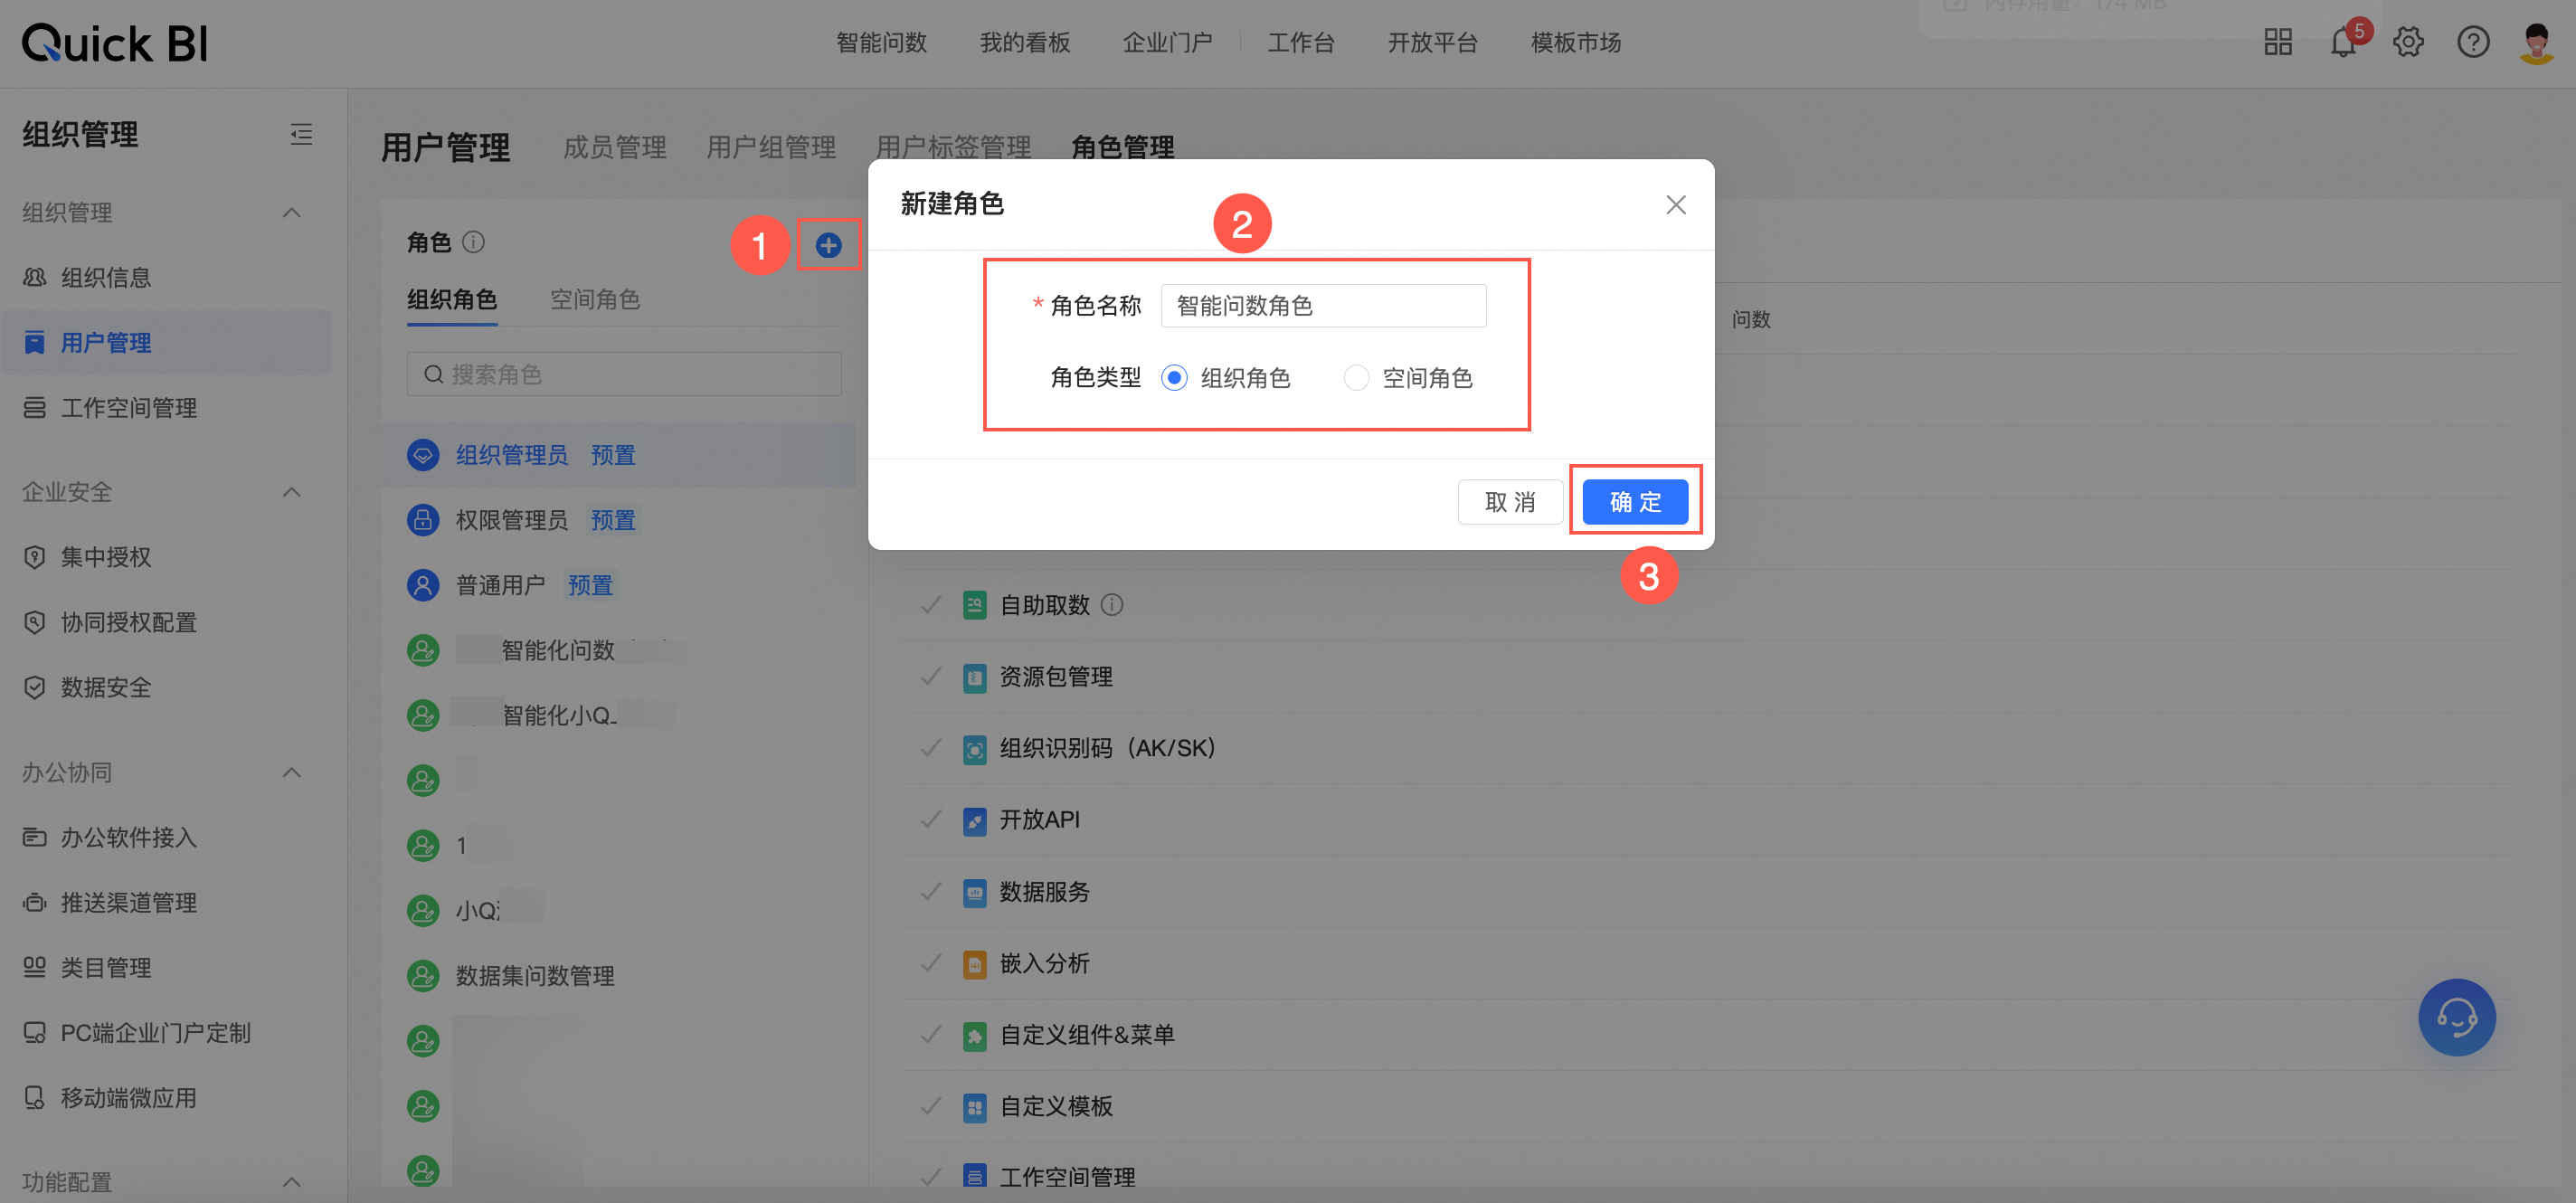Click the user avatar in top right

(2537, 44)
